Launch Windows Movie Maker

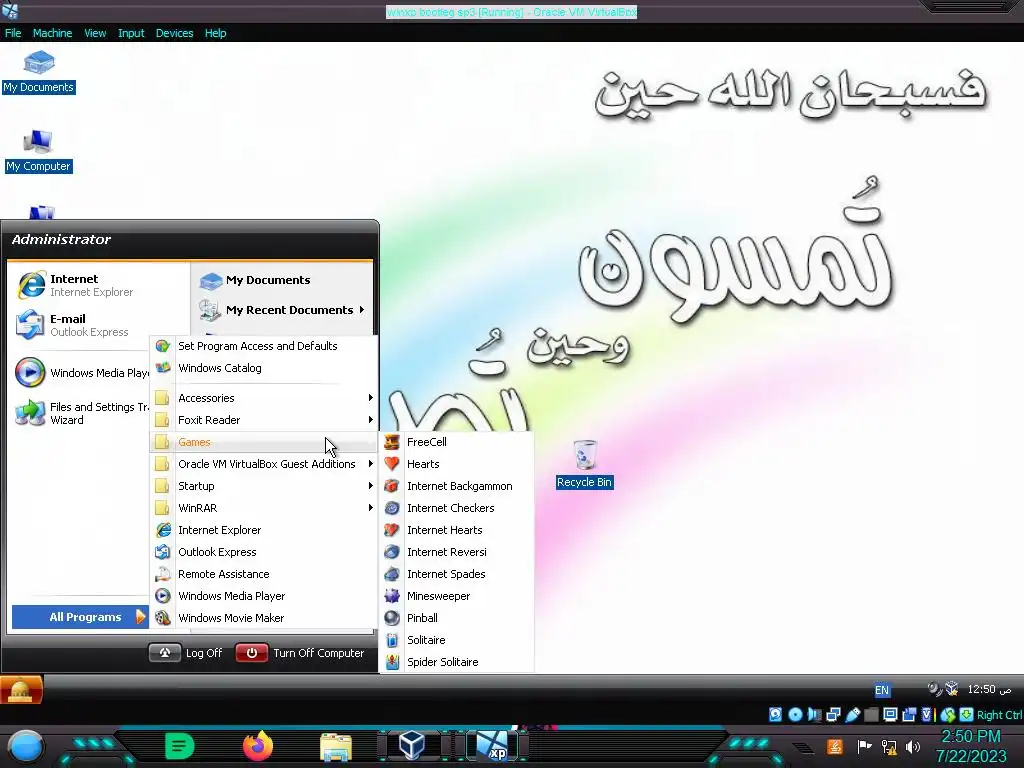tap(264, 618)
